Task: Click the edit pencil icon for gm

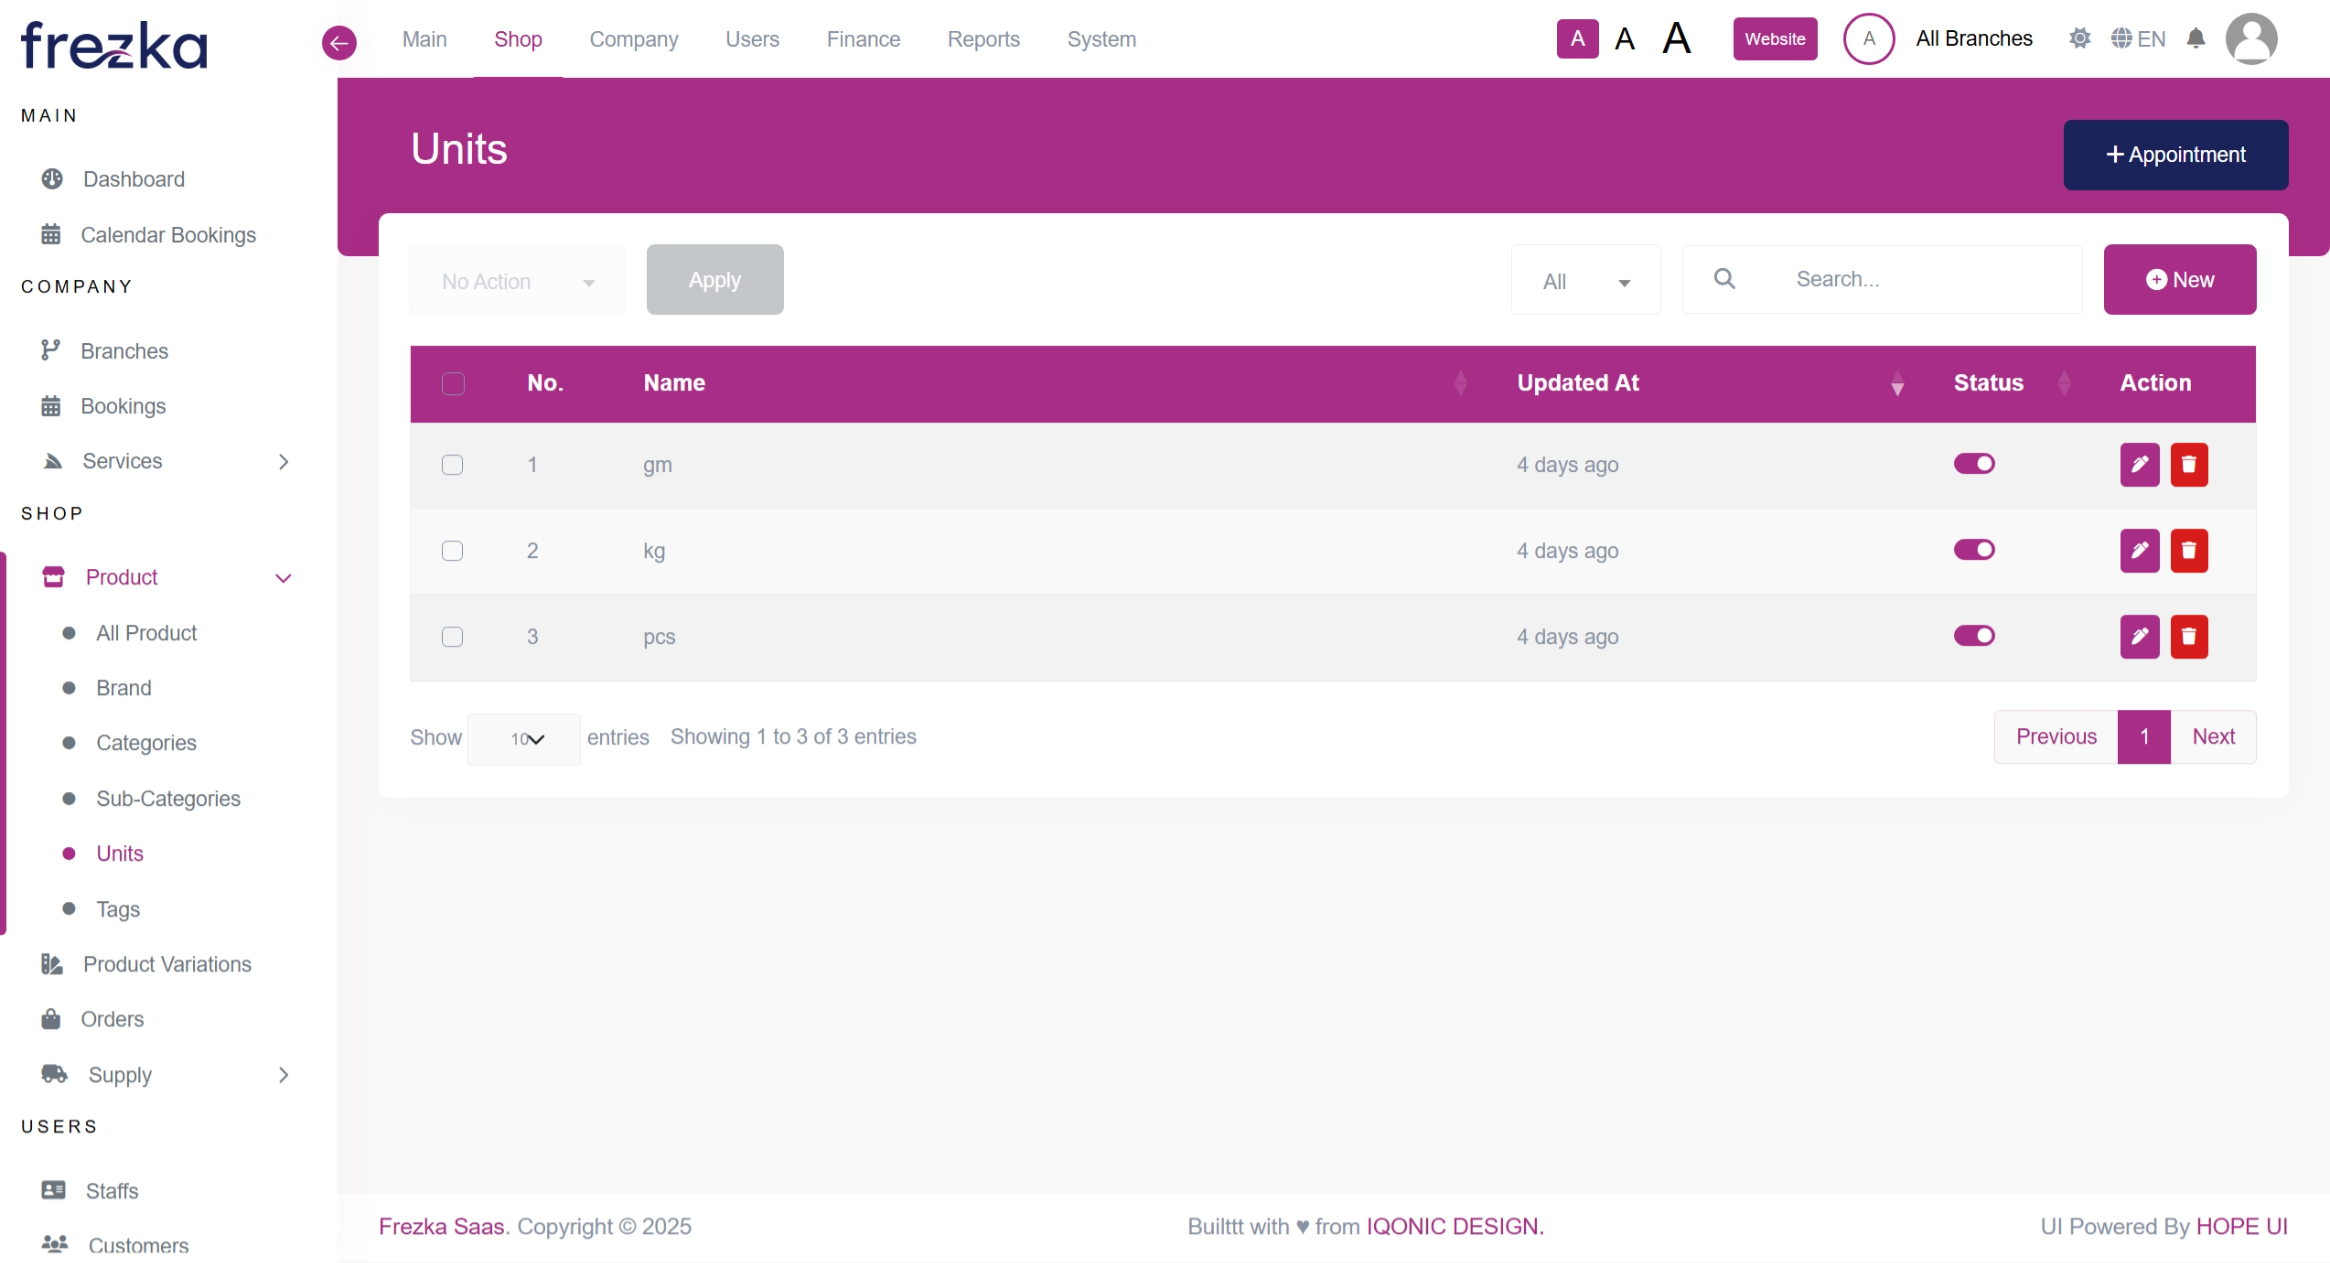Action: (x=2139, y=465)
